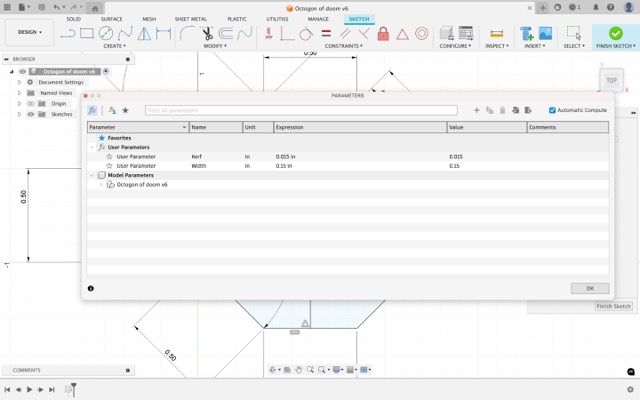The width and height of the screenshot is (640, 400).
Task: Select the Offset tool in Modify
Action: [226, 33]
